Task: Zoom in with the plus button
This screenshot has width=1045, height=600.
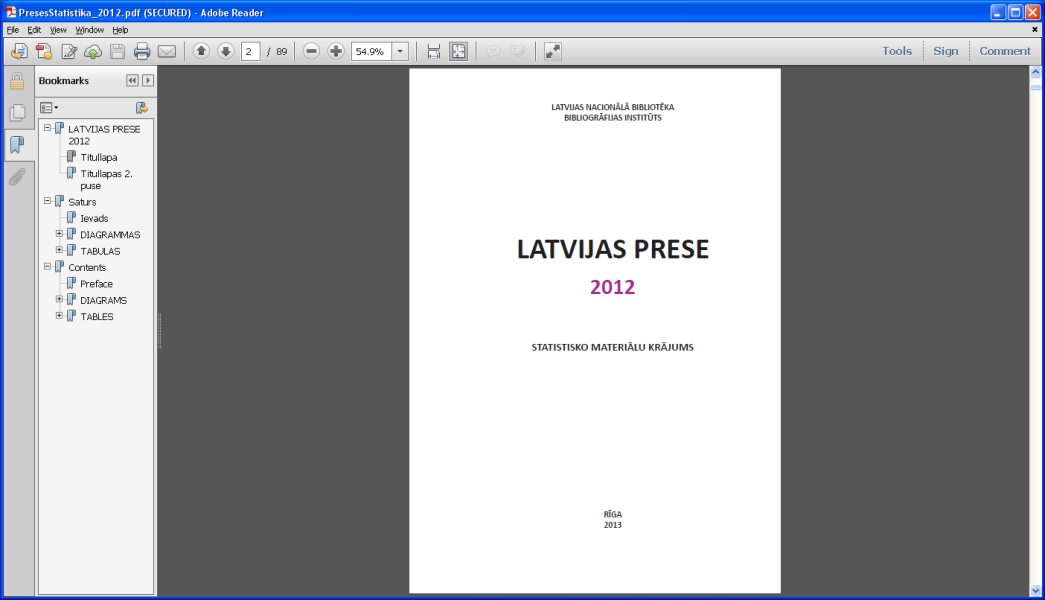Action: point(336,51)
